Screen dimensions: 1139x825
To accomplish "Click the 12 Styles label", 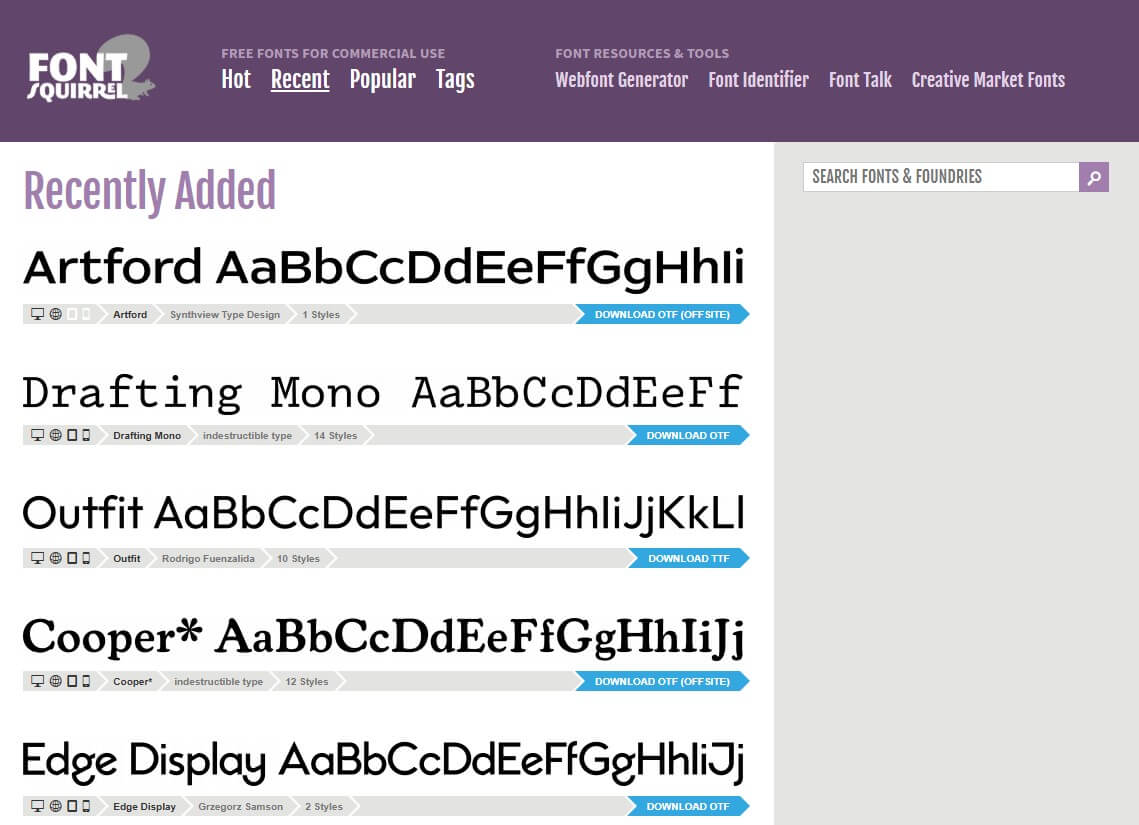I will (x=307, y=680).
